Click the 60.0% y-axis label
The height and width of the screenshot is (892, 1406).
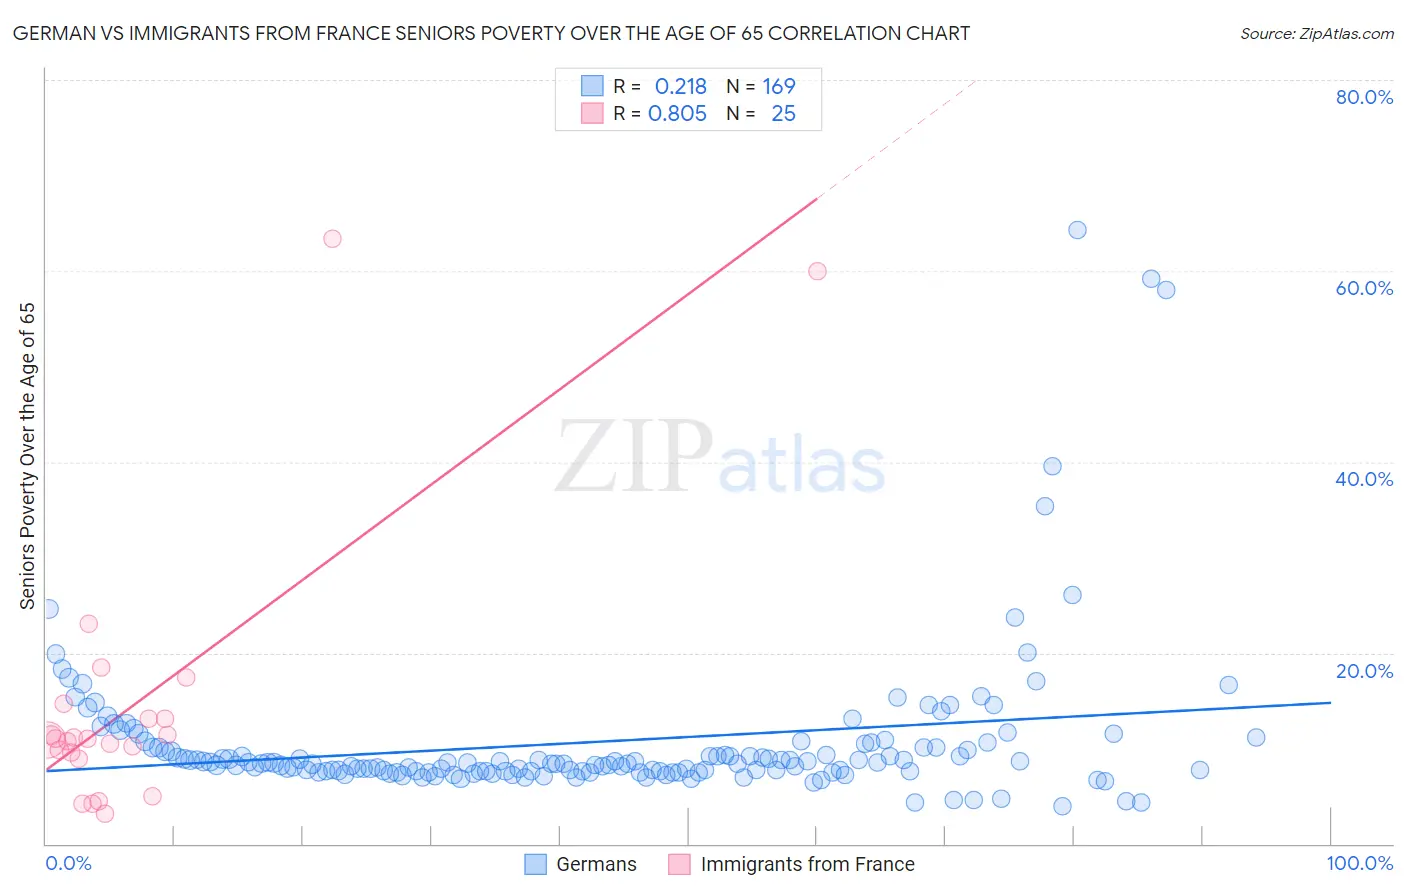coord(1364,288)
